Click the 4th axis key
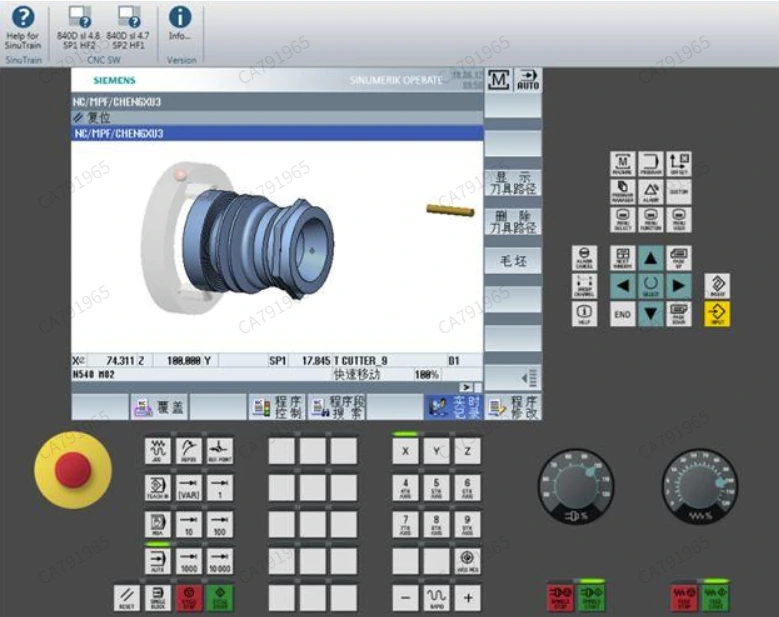 point(405,487)
